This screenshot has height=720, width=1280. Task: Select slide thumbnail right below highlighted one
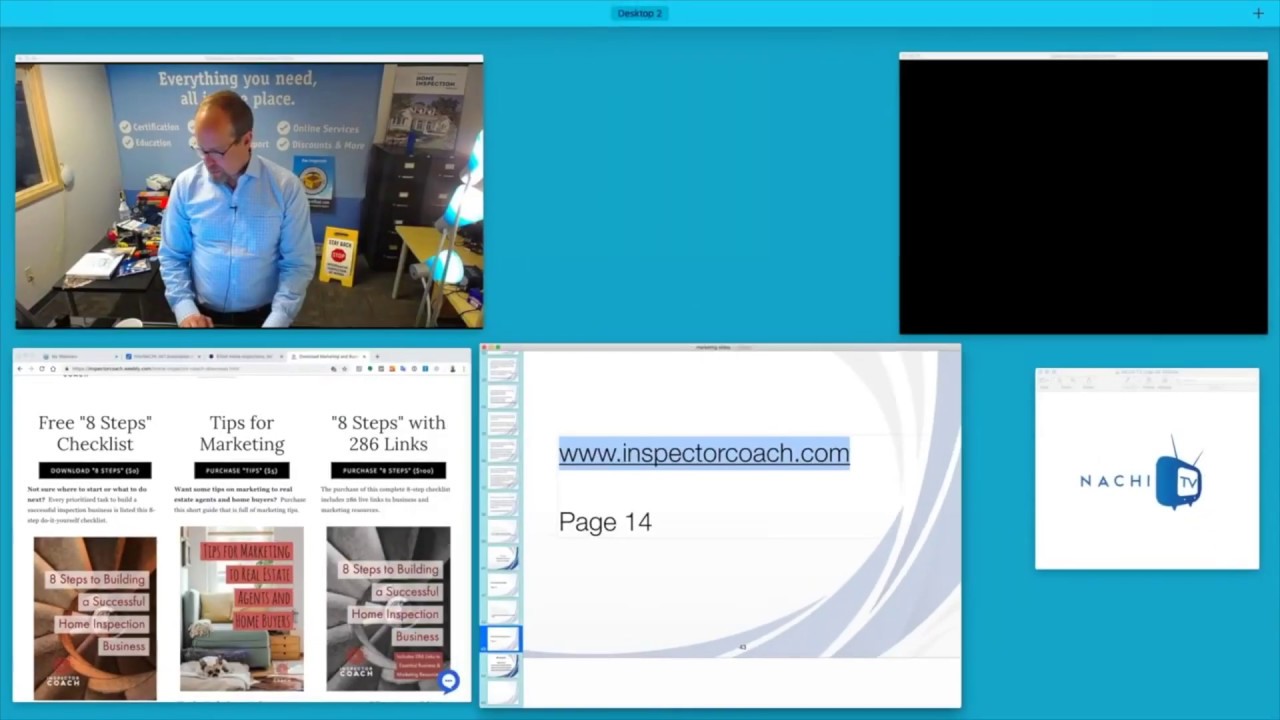coord(503,664)
